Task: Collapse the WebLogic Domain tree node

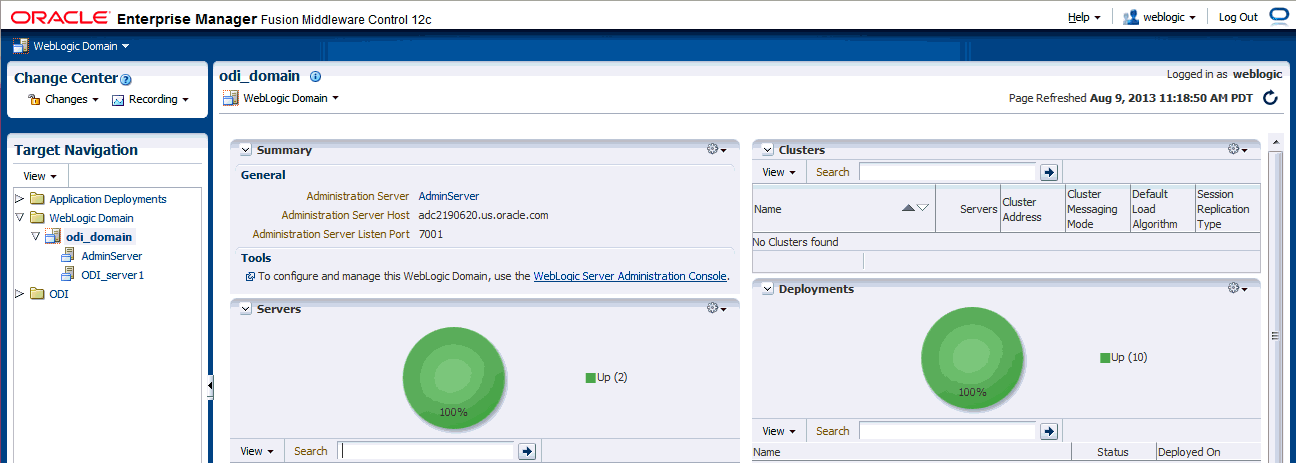Action: point(20,218)
